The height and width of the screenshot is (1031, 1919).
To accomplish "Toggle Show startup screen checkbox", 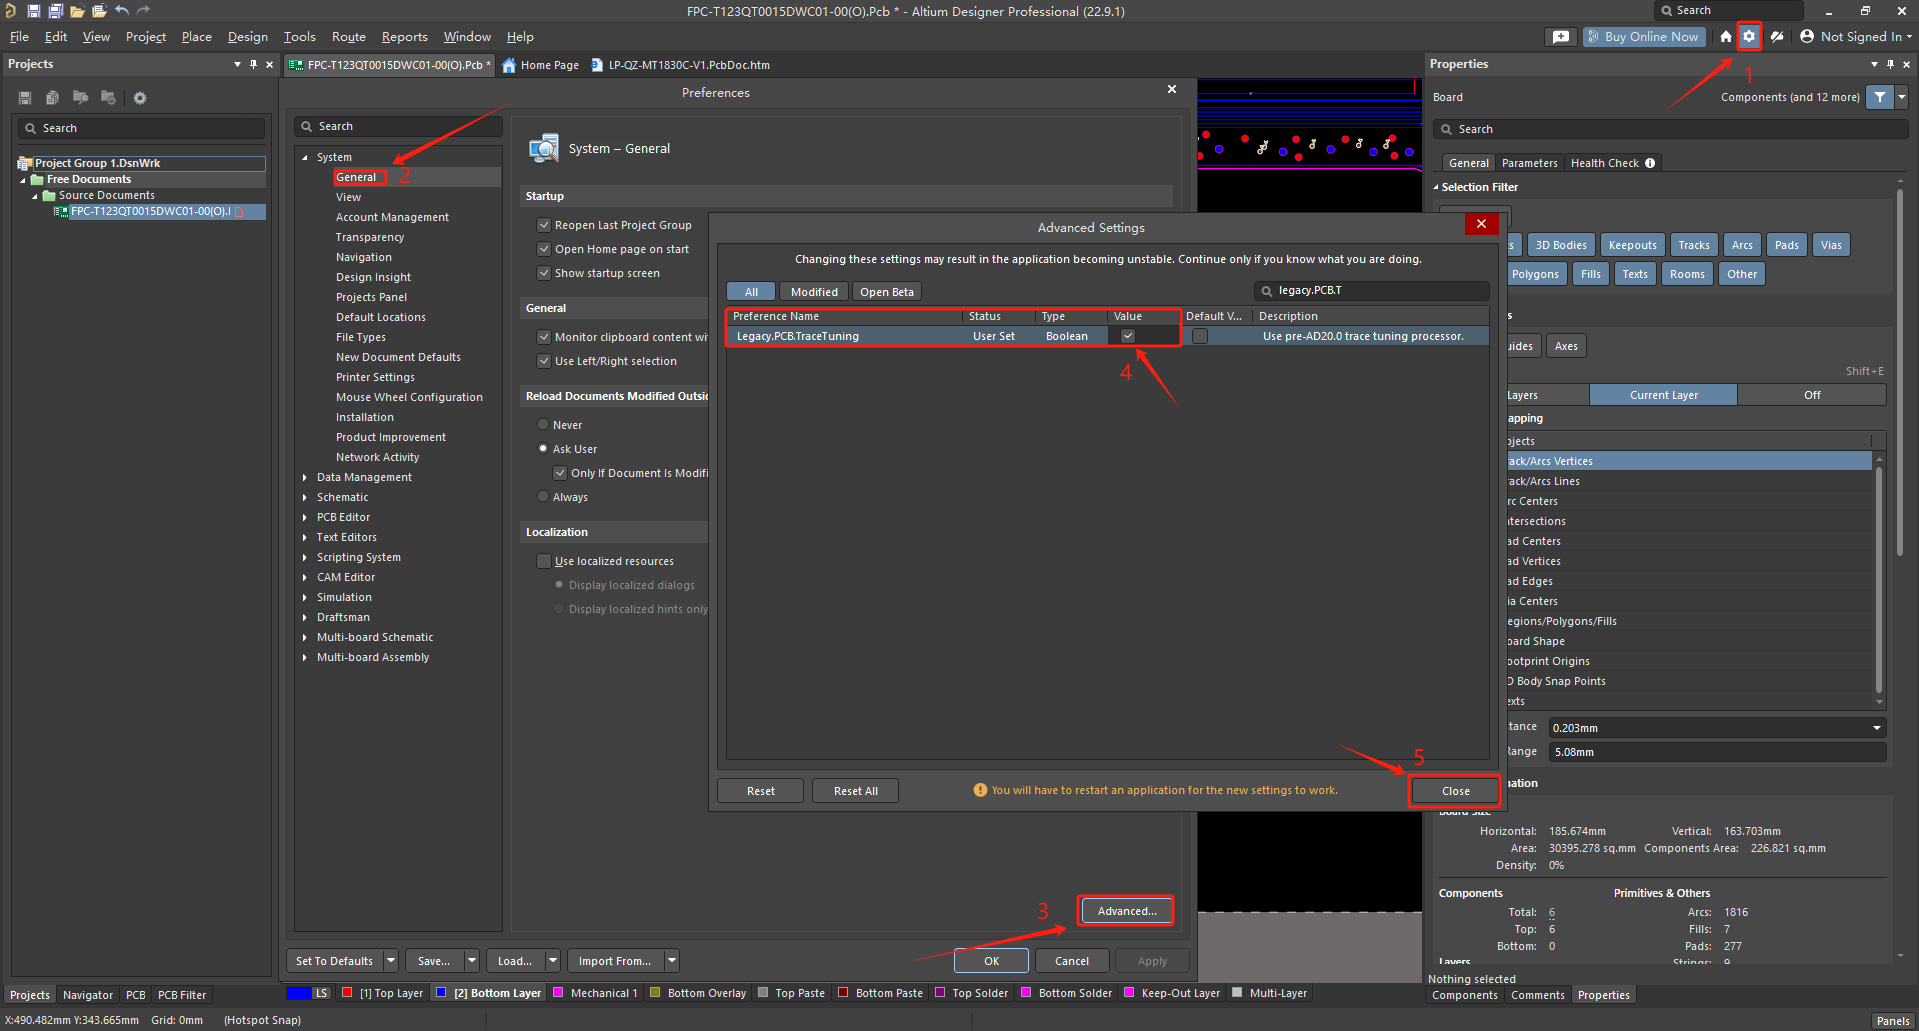I will (x=544, y=273).
